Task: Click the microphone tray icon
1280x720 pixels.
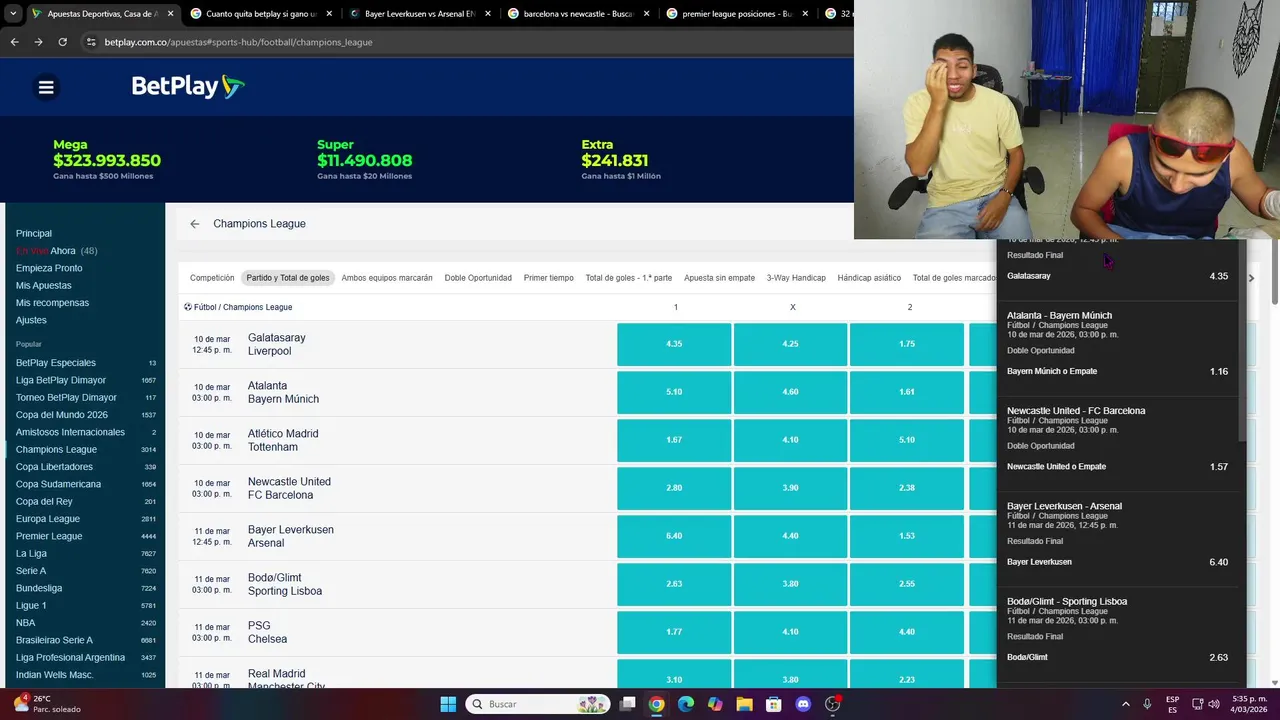Action: coord(1147,704)
